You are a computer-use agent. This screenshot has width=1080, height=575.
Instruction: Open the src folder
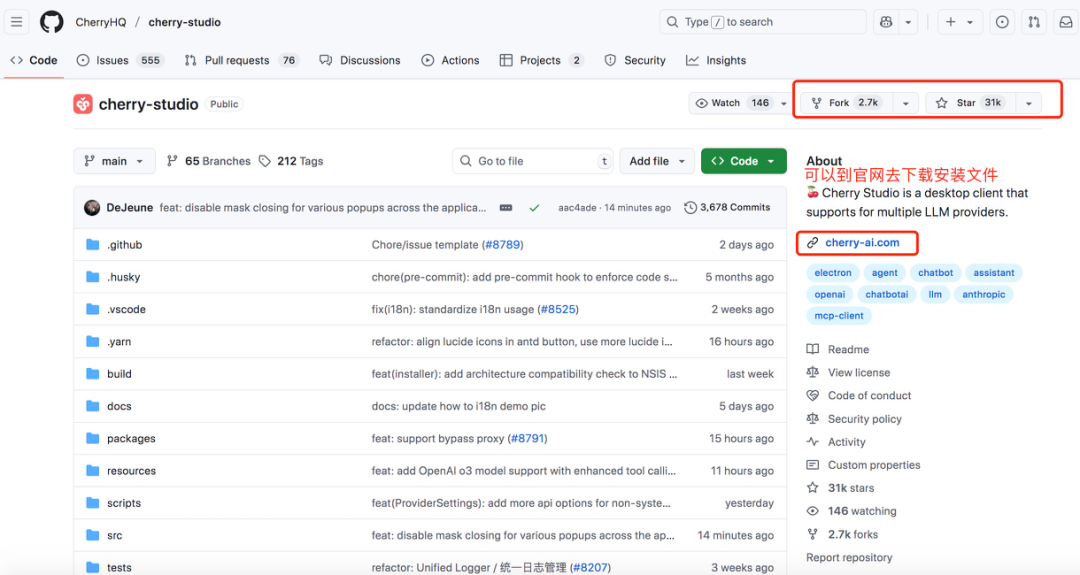(114, 535)
